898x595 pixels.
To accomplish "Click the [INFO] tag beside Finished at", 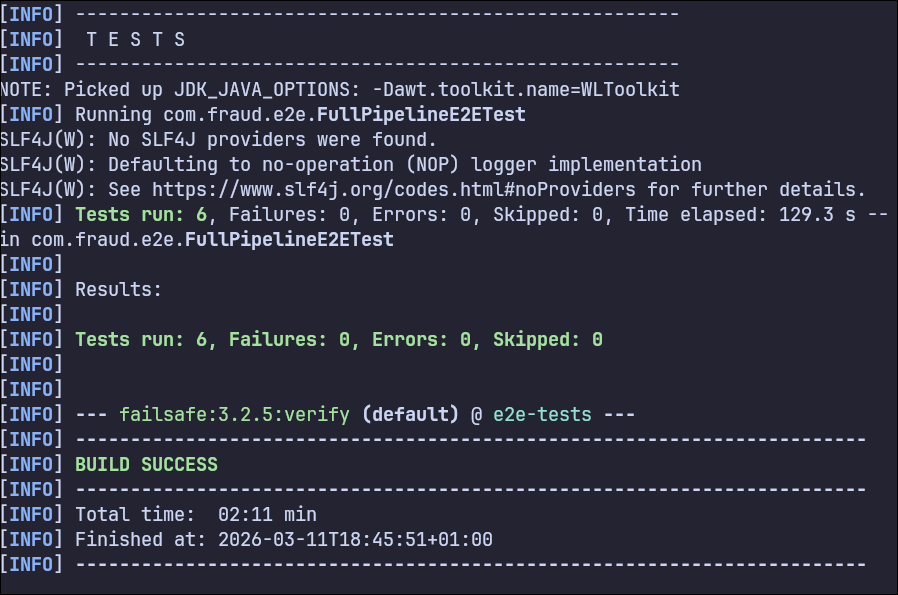I will click(32, 539).
